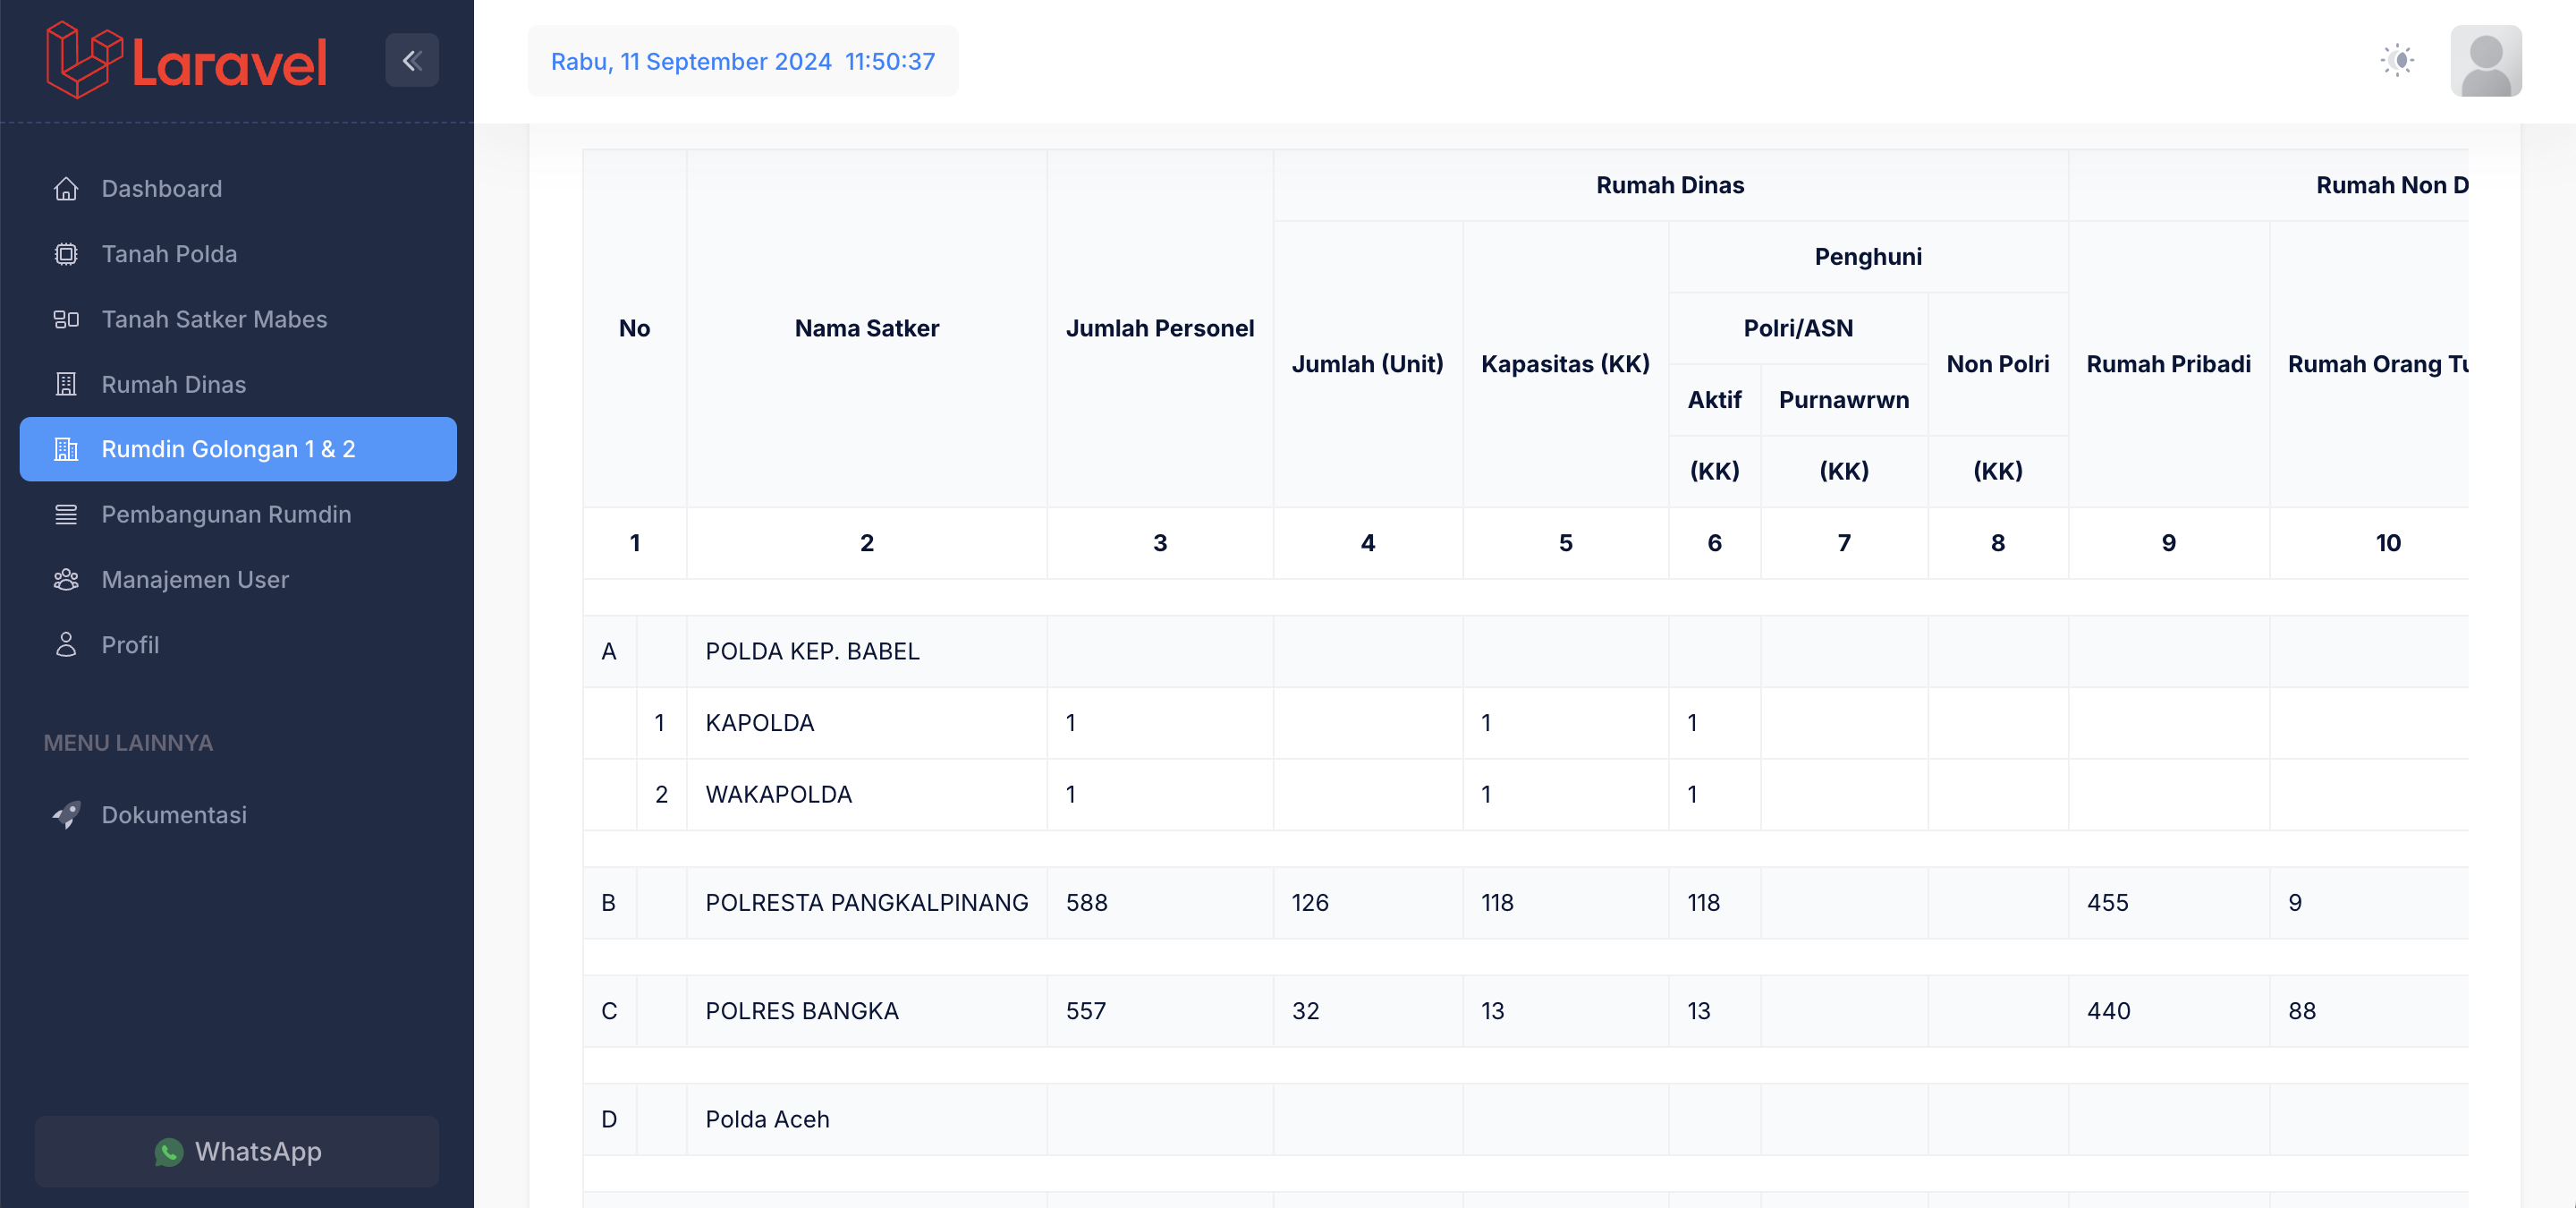Click the Nama Satker column header

click(866, 328)
